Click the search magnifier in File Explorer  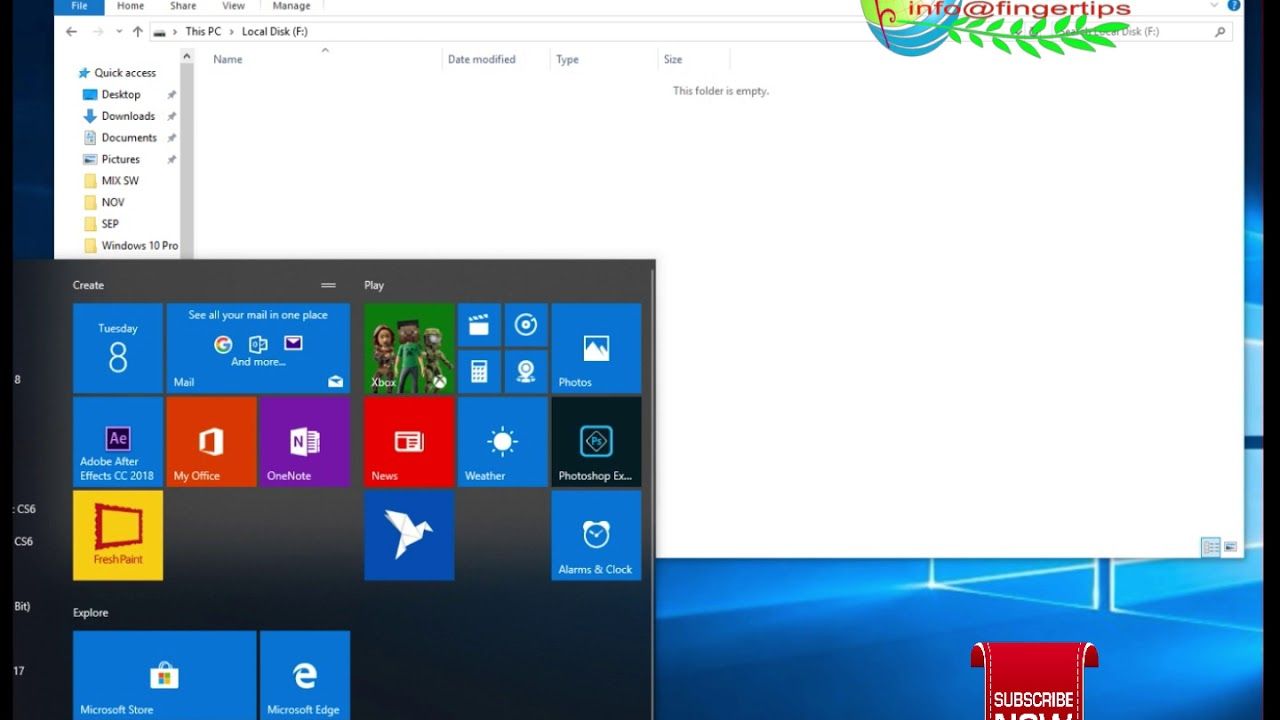pos(1220,32)
